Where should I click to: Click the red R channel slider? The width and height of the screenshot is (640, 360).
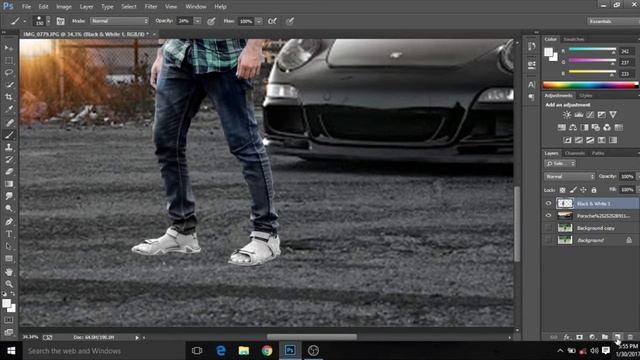[592, 50]
